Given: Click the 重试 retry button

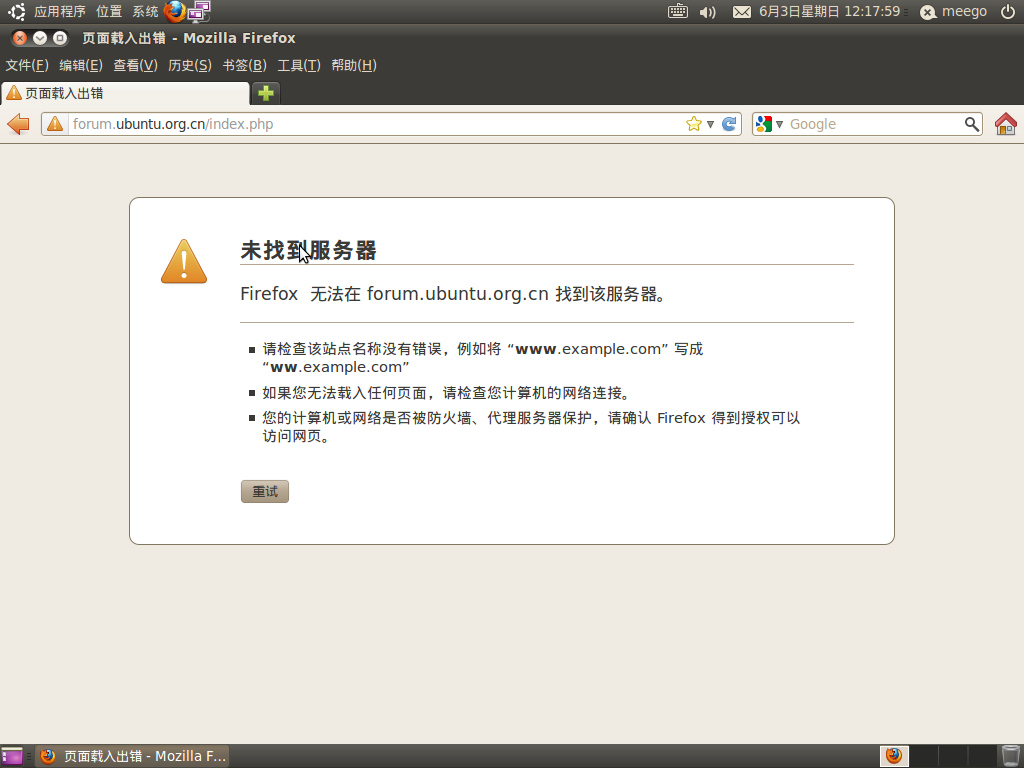Looking at the screenshot, I should coord(264,492).
